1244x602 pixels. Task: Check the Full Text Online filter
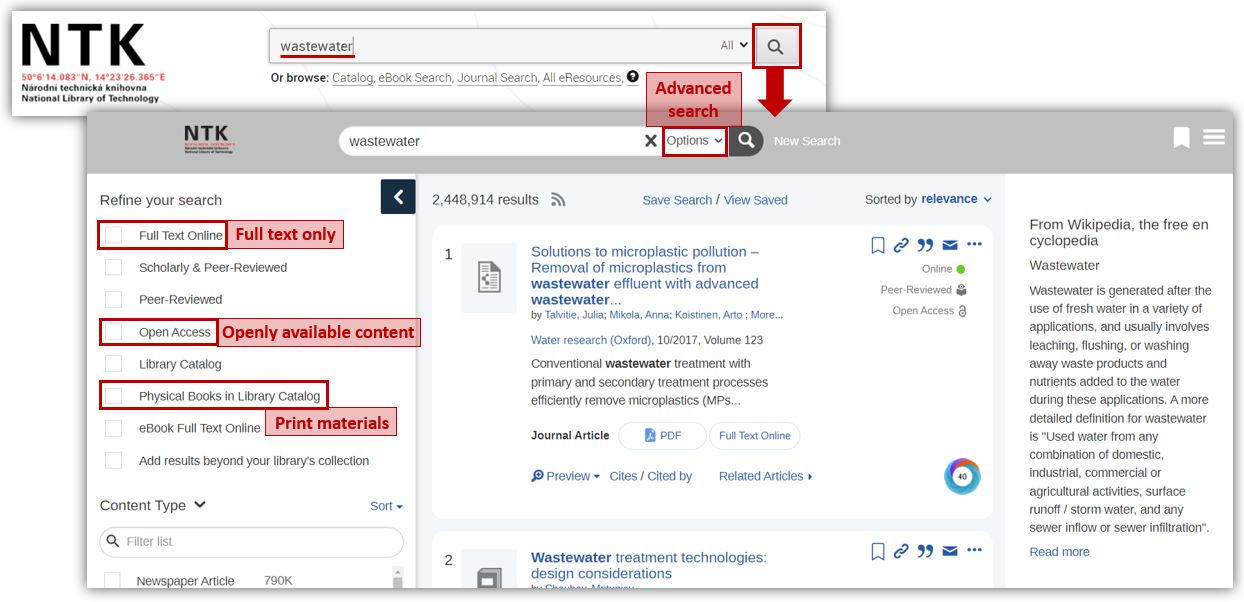(114, 235)
